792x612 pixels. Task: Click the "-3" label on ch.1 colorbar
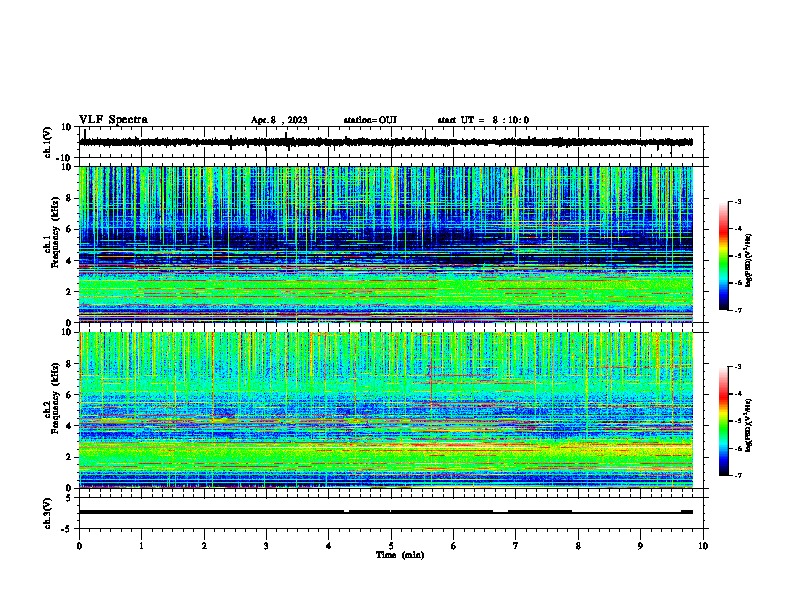pos(738,201)
